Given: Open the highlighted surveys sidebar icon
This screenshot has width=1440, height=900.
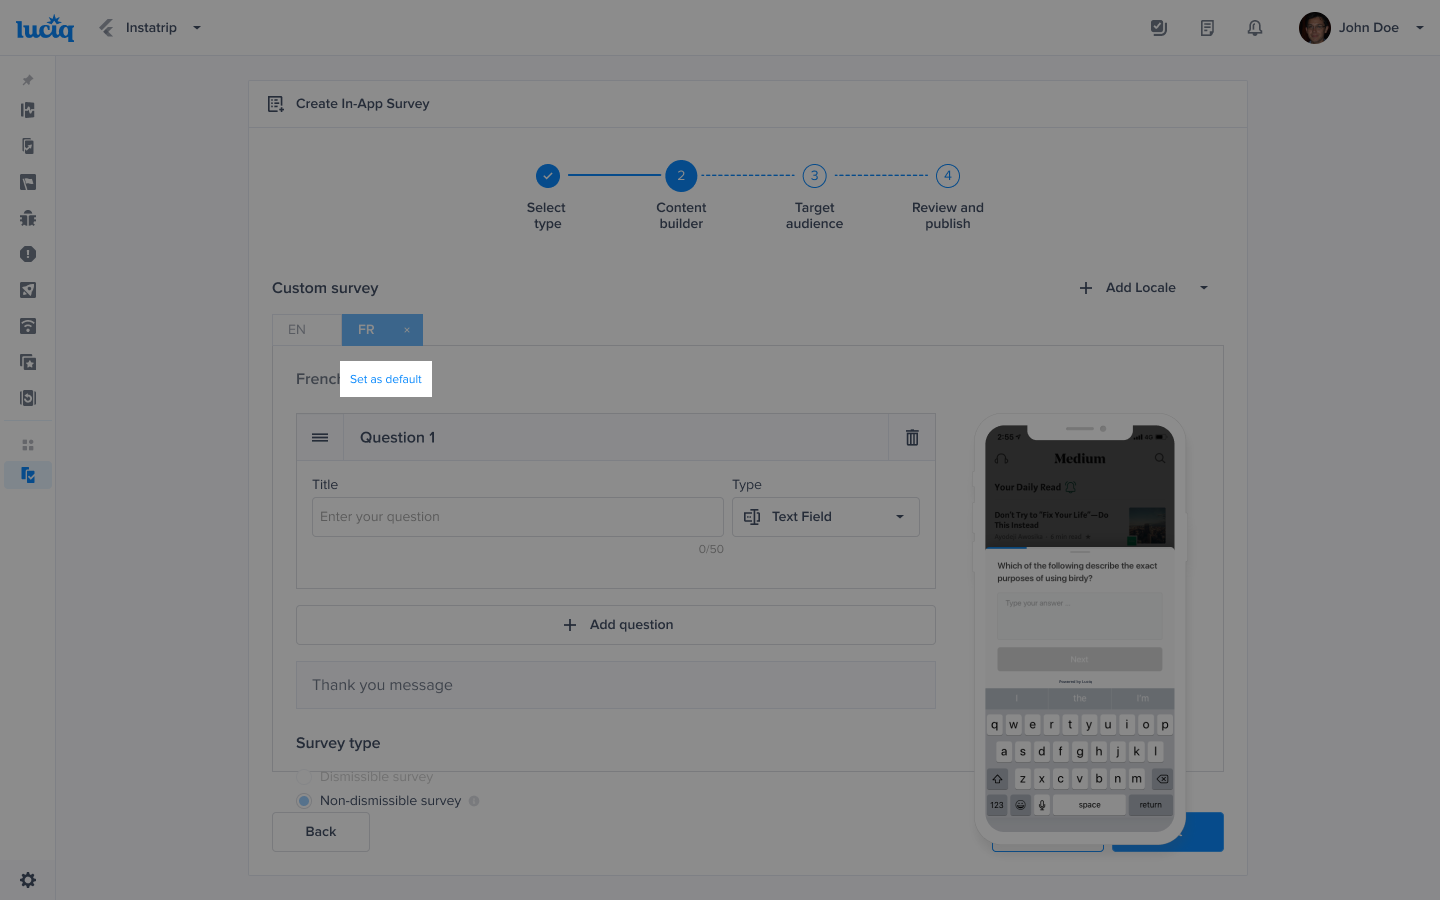Looking at the screenshot, I should click(x=28, y=475).
